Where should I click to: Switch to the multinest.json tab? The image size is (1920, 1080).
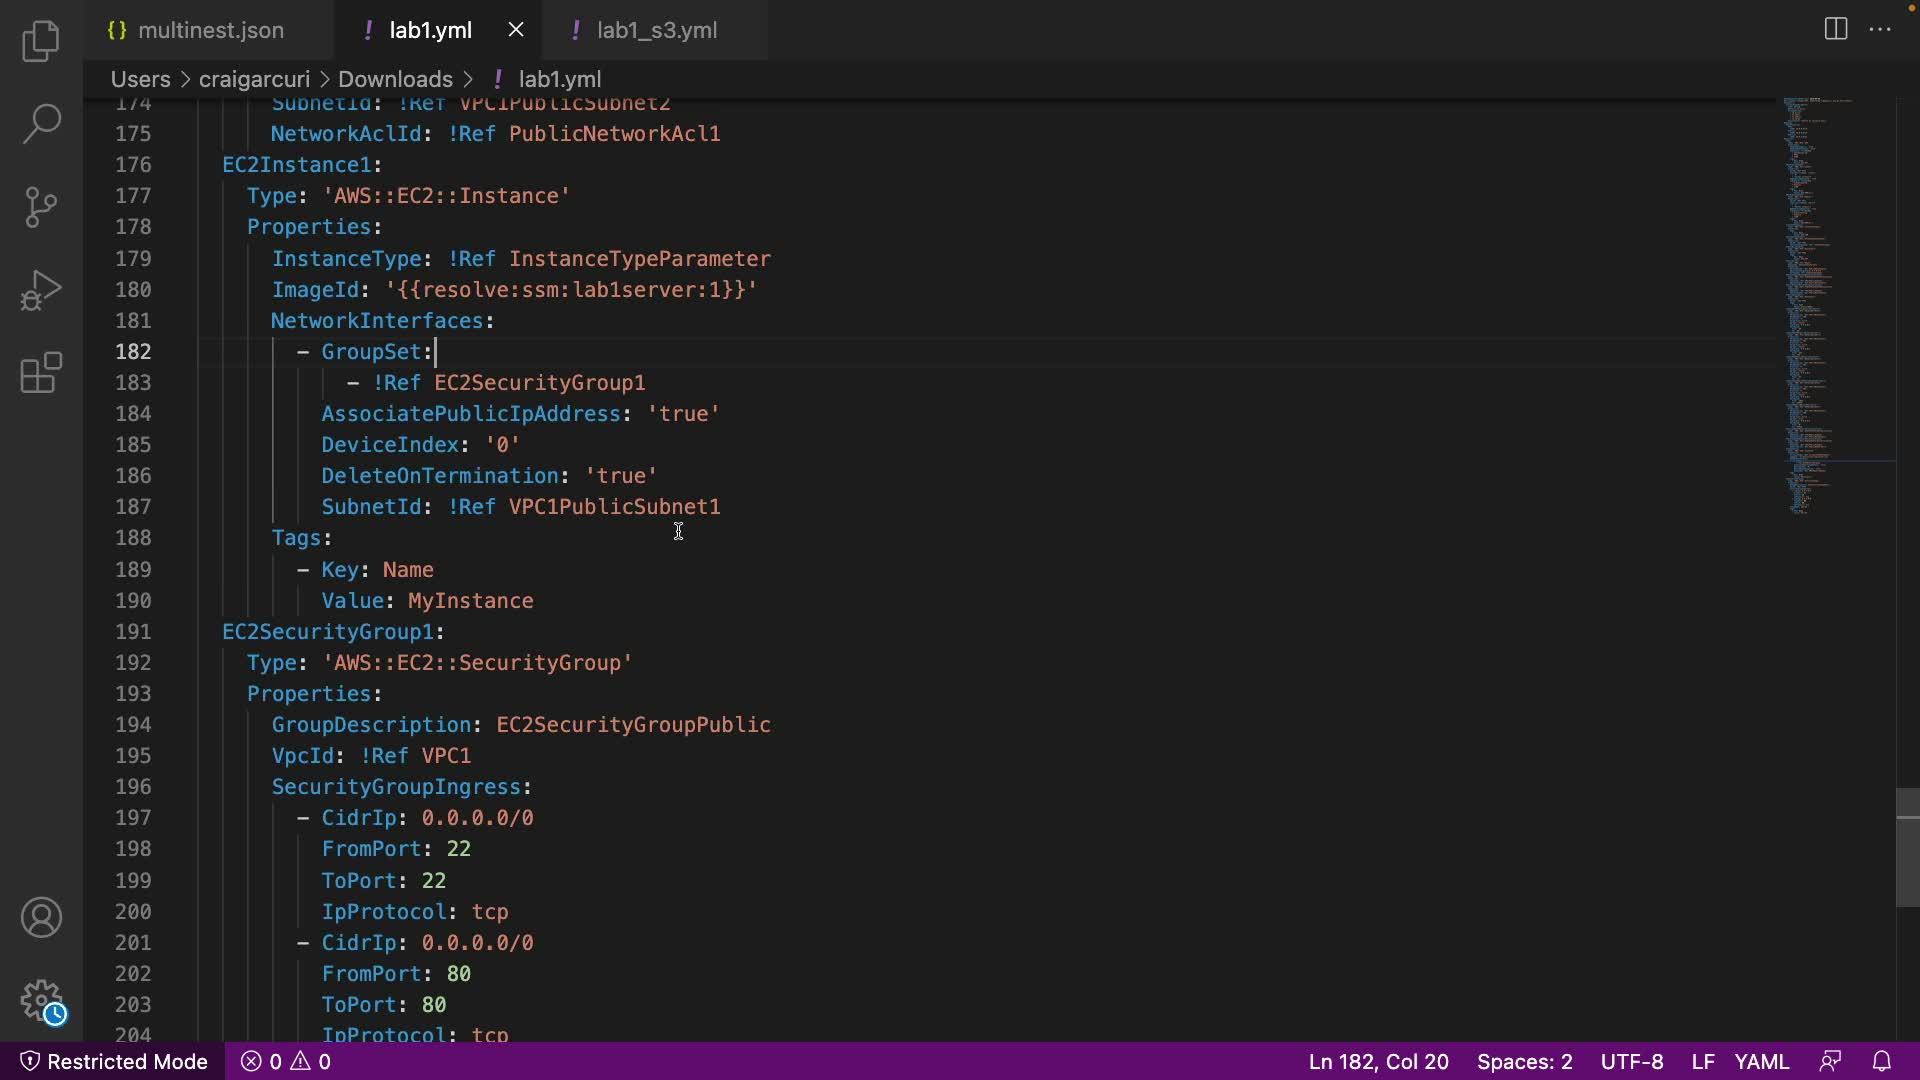[210, 30]
